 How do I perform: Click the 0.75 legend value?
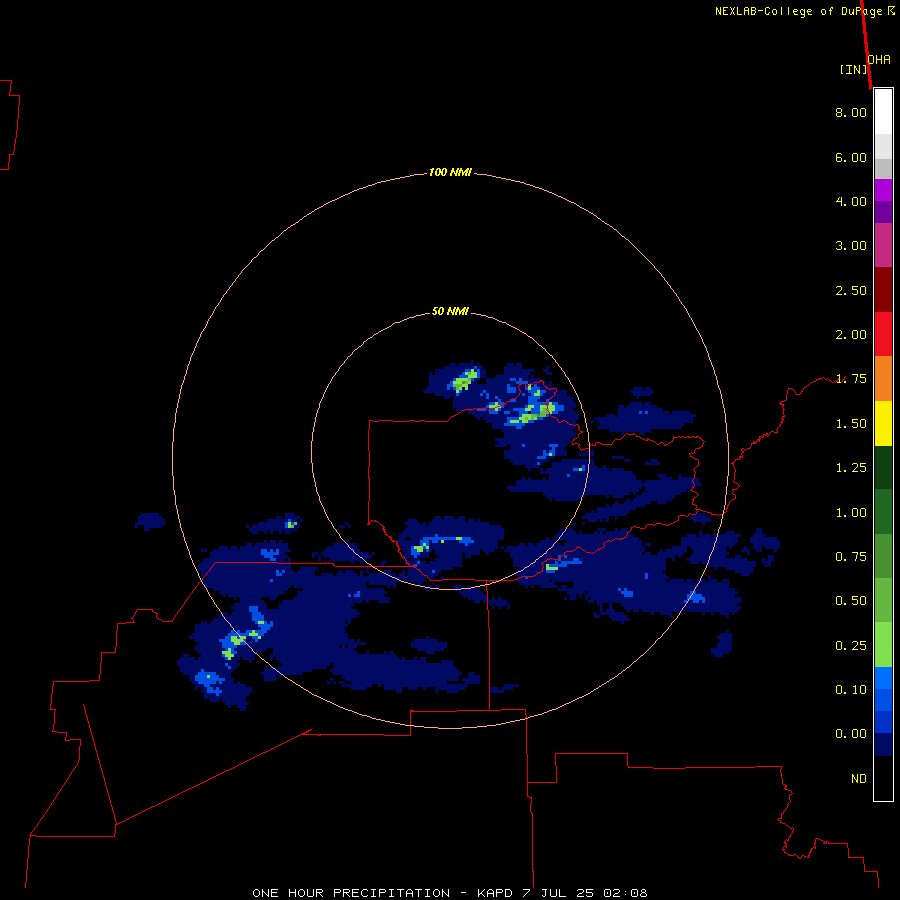(x=851, y=557)
